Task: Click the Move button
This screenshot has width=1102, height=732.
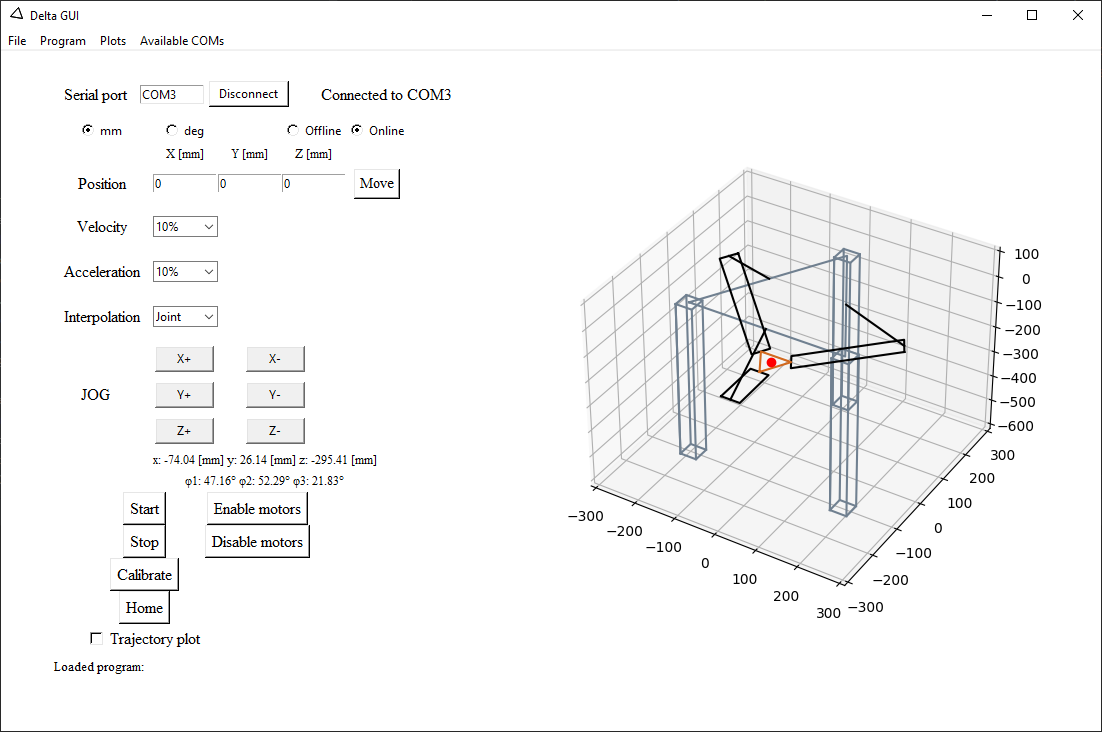Action: pyautogui.click(x=377, y=183)
